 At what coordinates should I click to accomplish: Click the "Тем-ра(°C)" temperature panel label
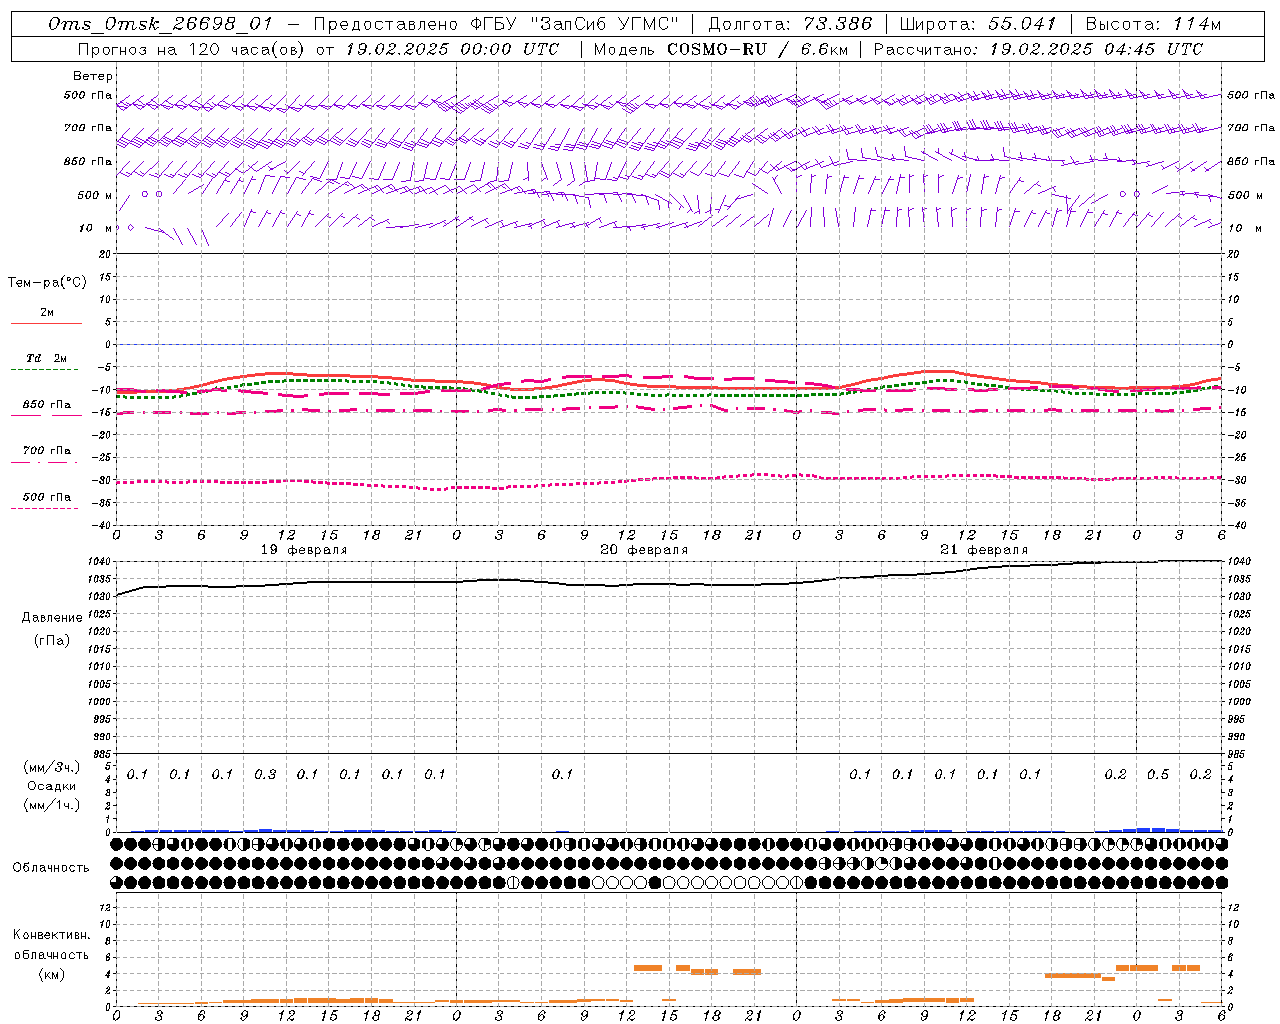tap(47, 283)
